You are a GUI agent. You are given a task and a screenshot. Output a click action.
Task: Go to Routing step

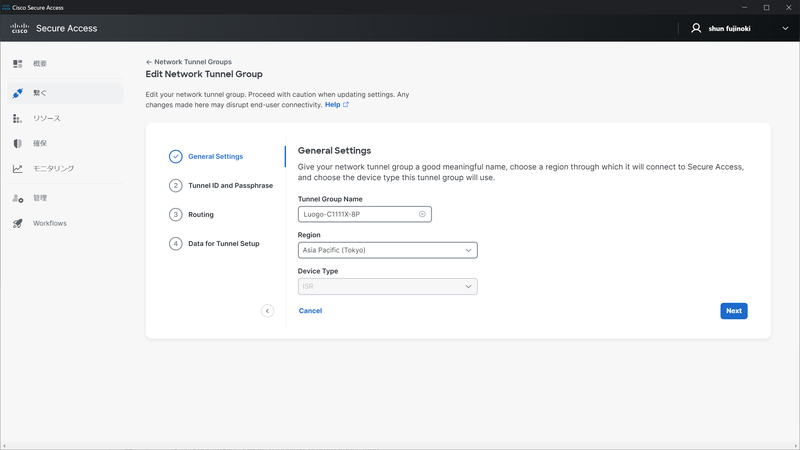(201, 215)
